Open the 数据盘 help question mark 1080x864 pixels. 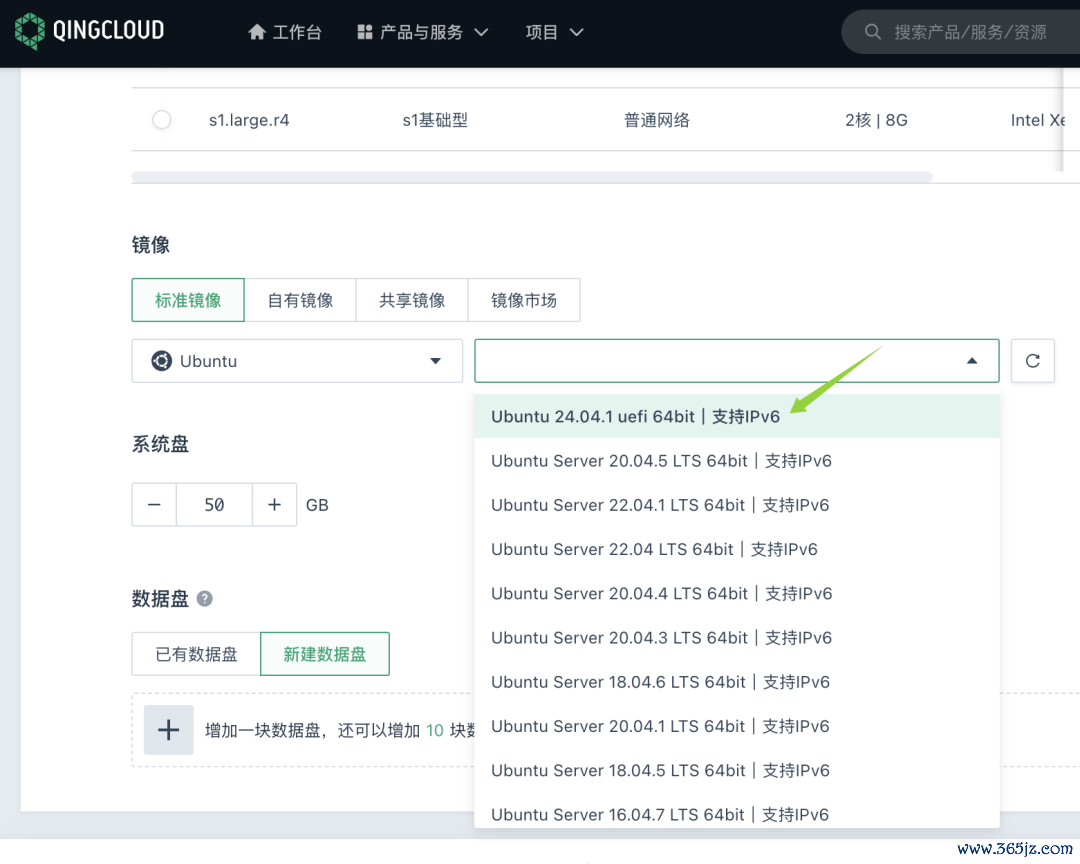click(205, 599)
